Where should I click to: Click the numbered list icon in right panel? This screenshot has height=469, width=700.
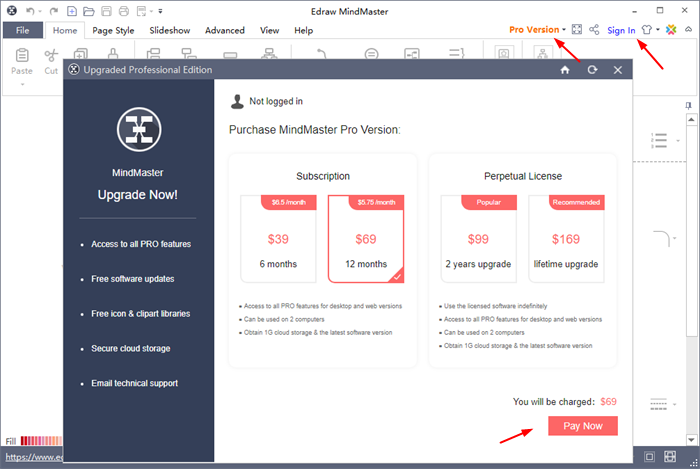(x=659, y=141)
